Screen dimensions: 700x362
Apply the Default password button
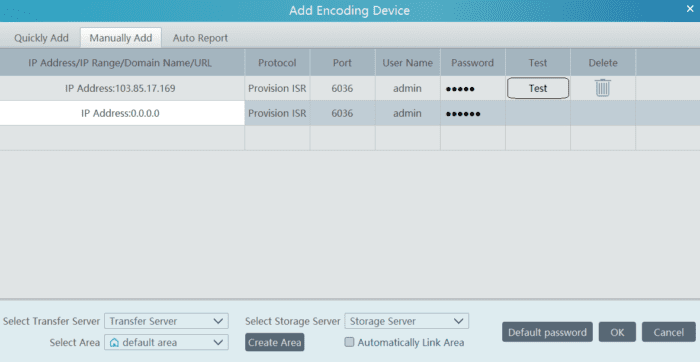(547, 332)
